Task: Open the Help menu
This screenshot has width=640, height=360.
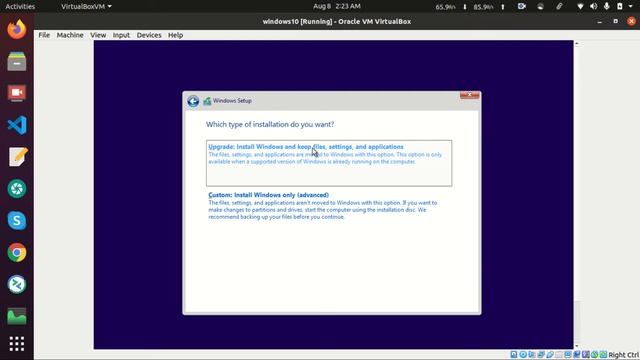Action: tap(176, 35)
